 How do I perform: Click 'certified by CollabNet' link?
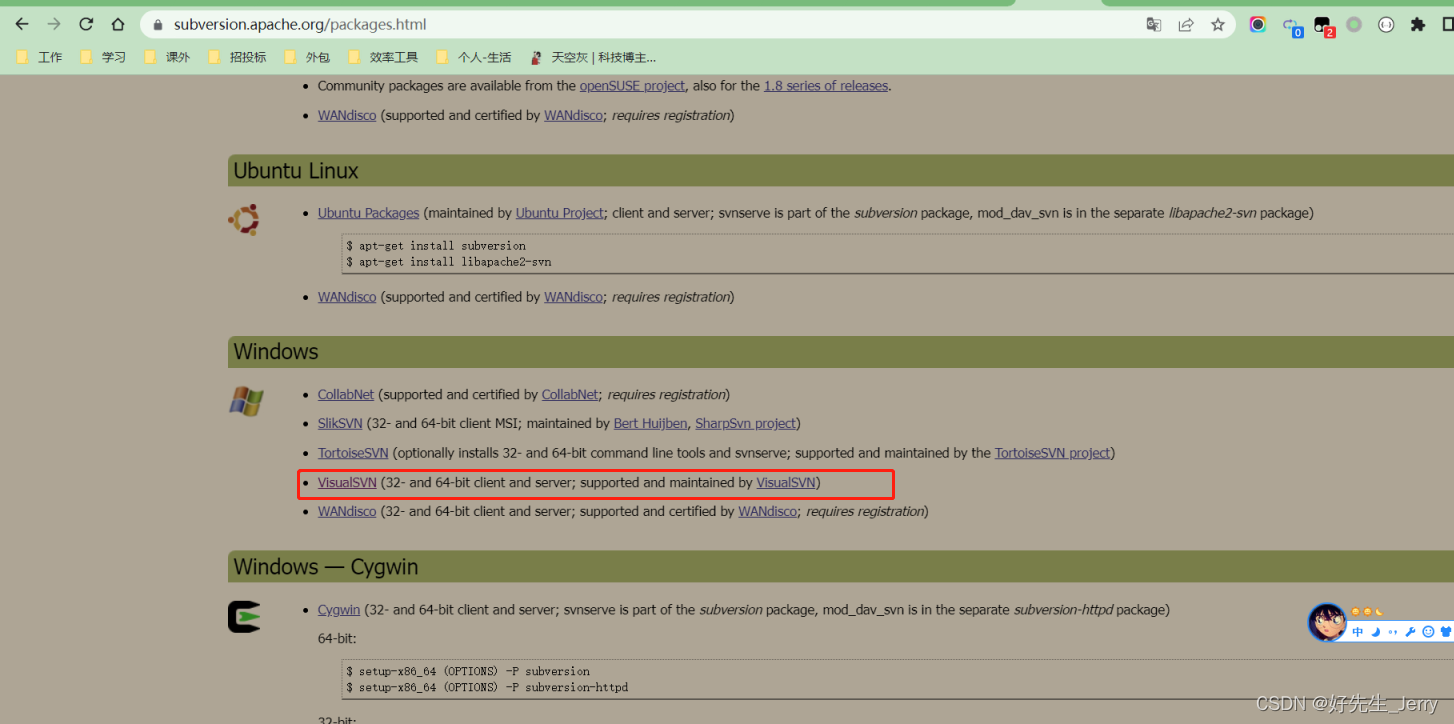point(570,395)
